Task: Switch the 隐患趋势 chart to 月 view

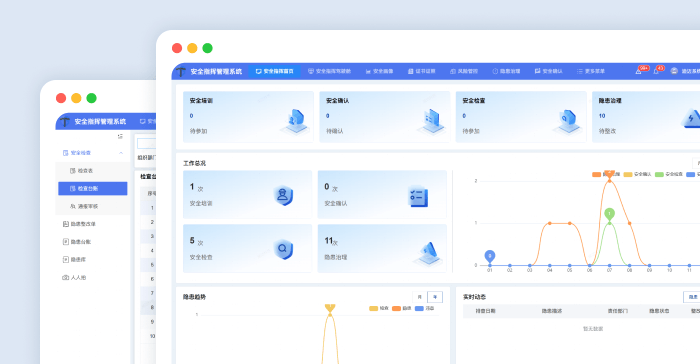Action: (419, 297)
